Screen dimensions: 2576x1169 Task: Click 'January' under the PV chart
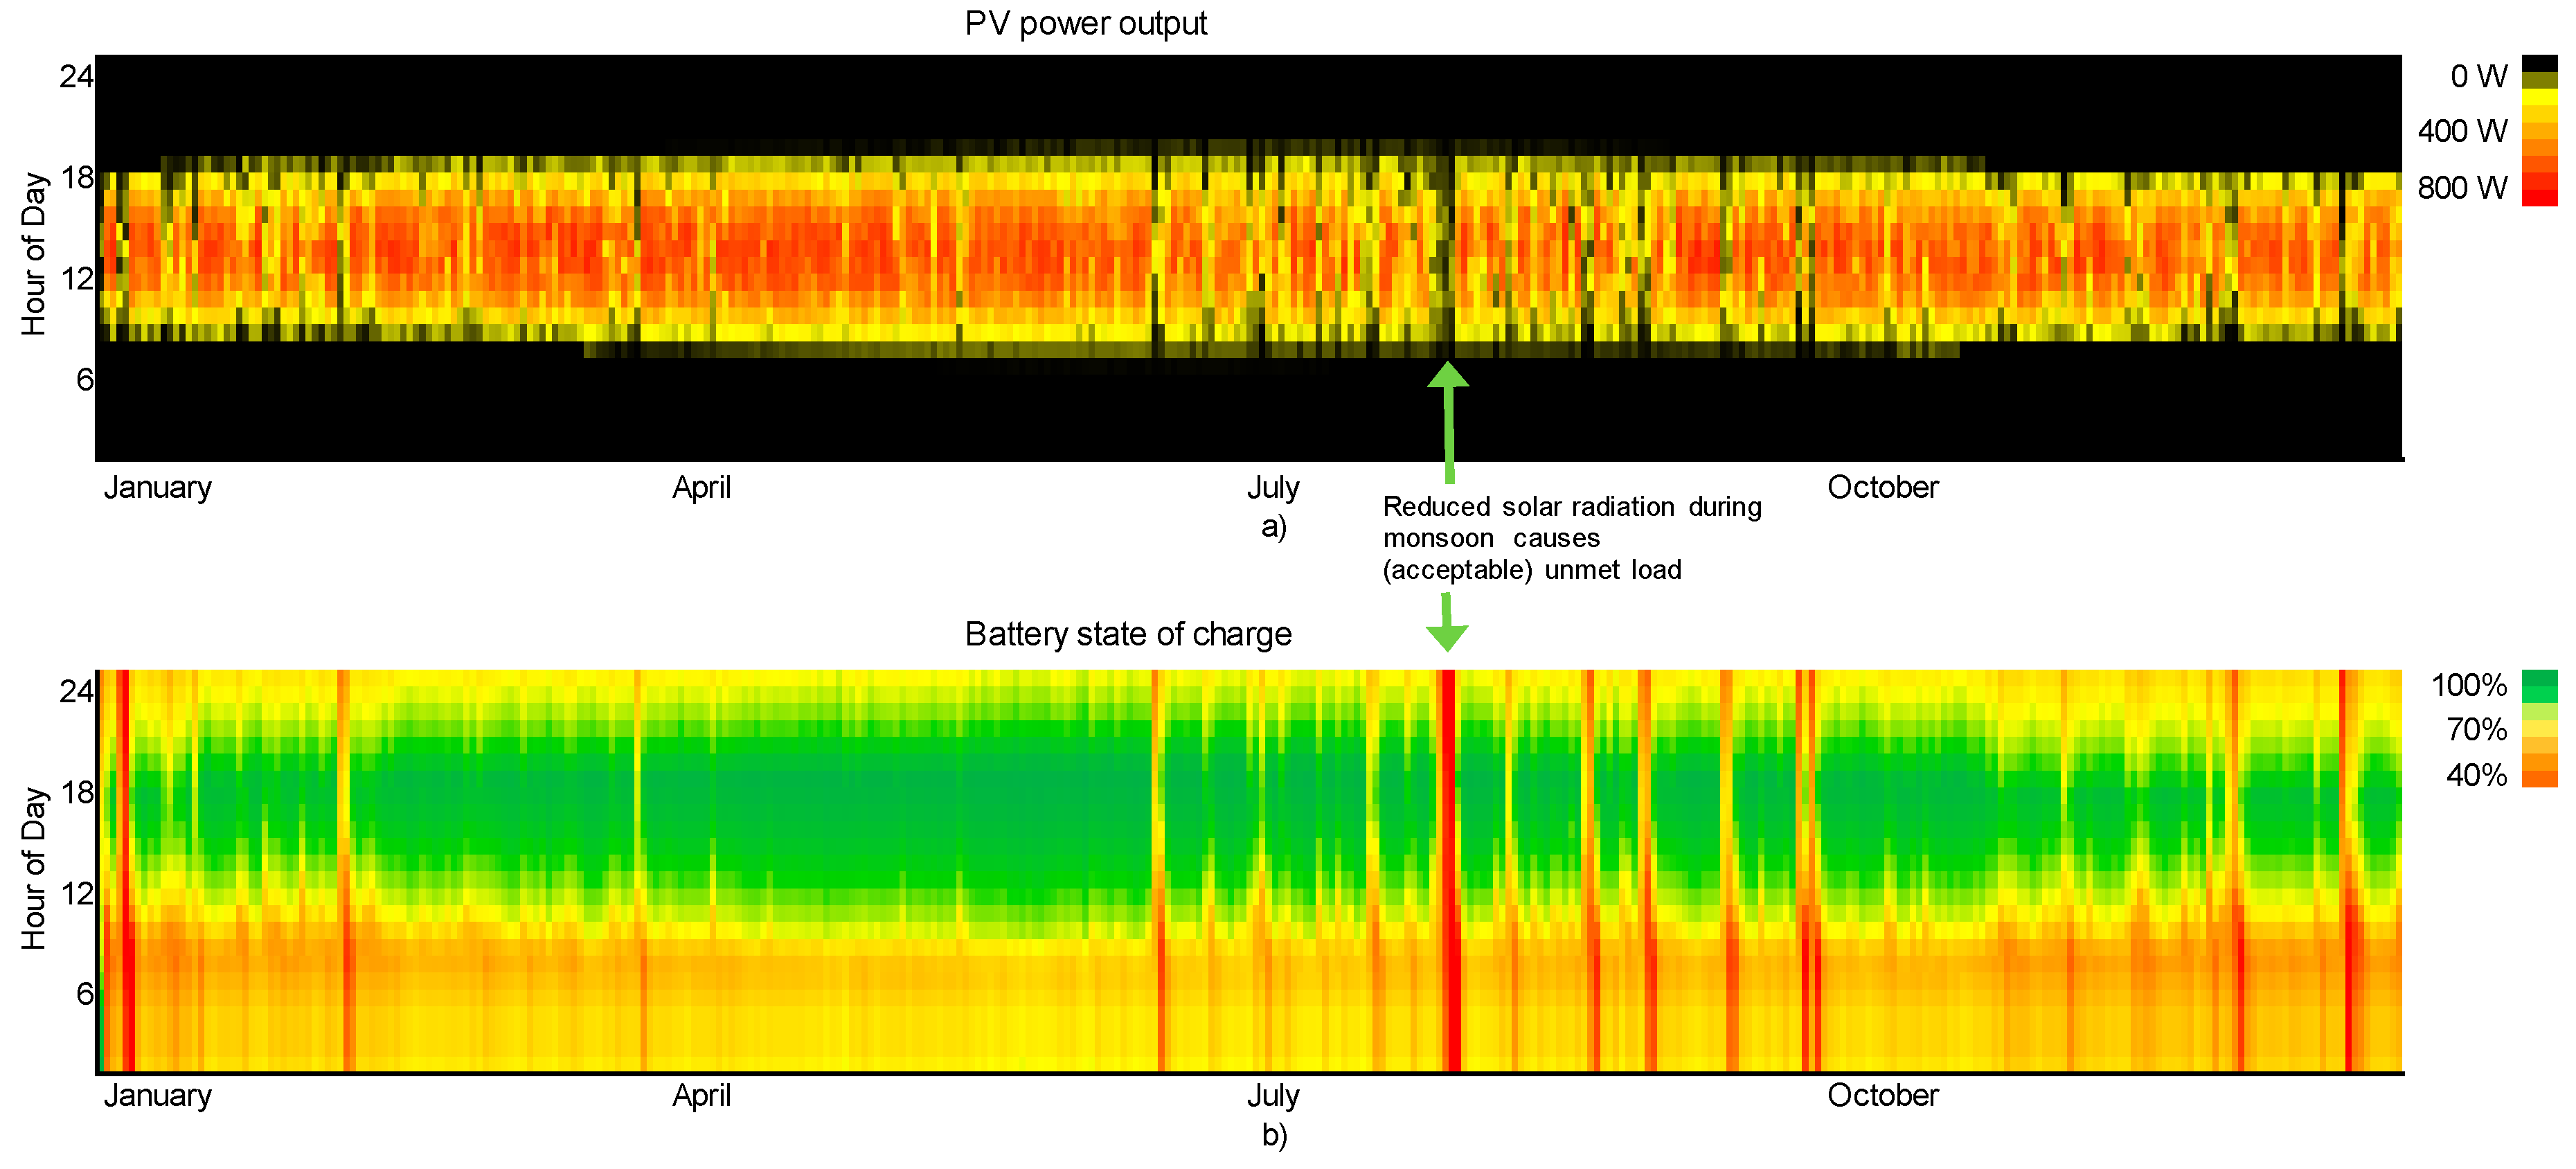tap(157, 488)
